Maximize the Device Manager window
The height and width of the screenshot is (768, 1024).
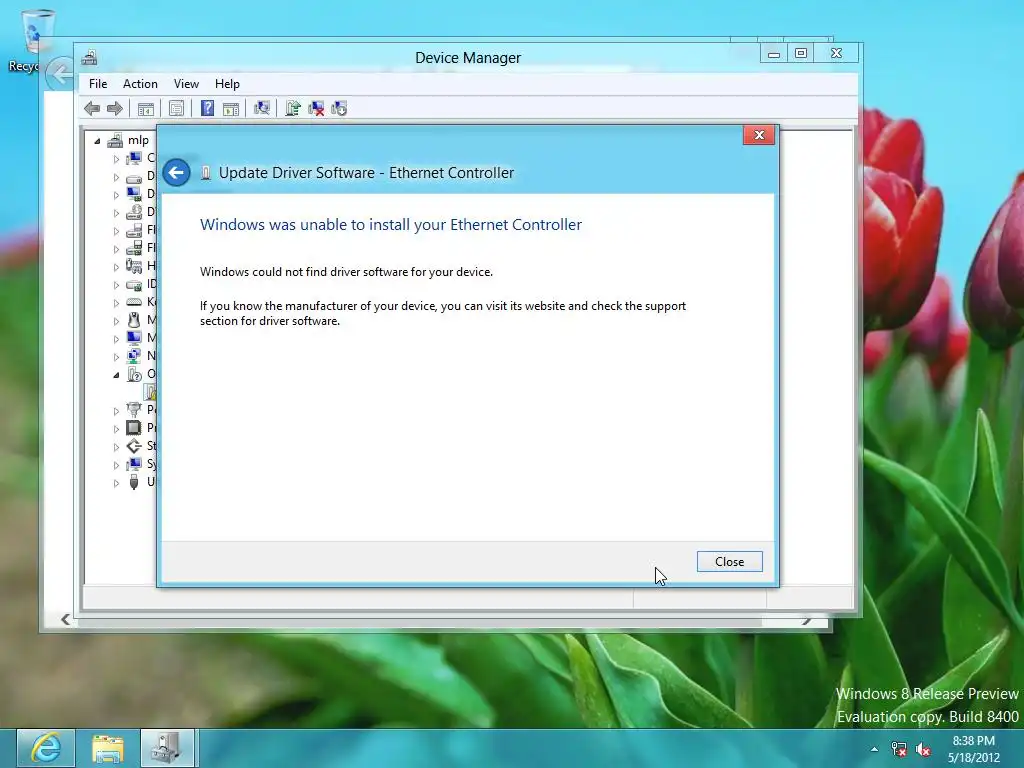(x=801, y=54)
